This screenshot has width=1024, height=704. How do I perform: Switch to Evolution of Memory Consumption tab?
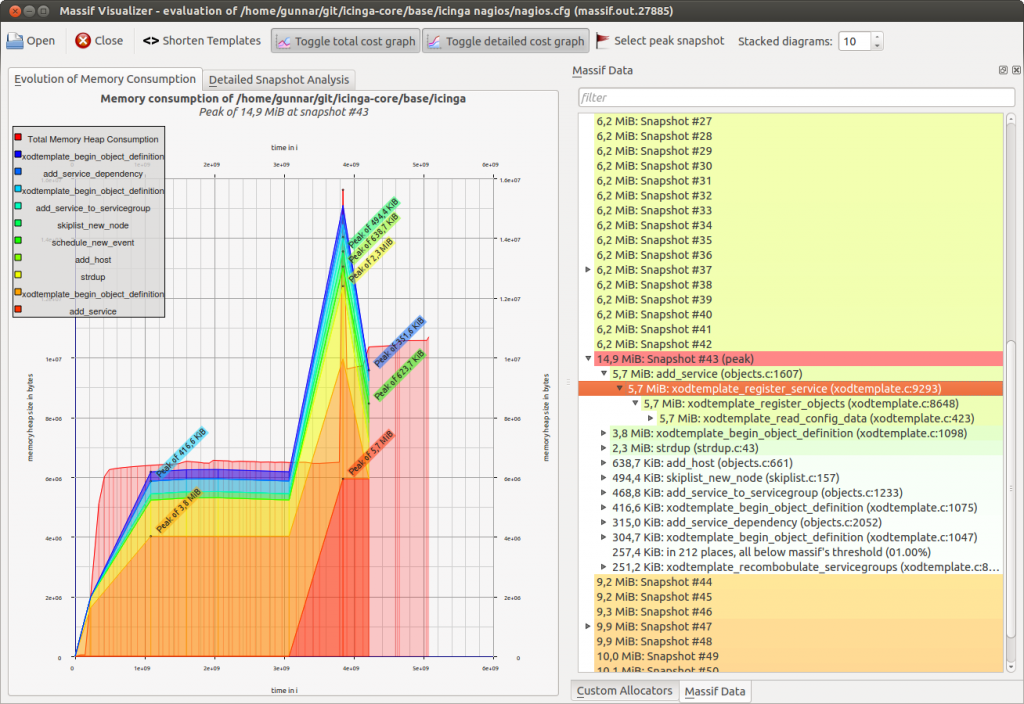105,79
